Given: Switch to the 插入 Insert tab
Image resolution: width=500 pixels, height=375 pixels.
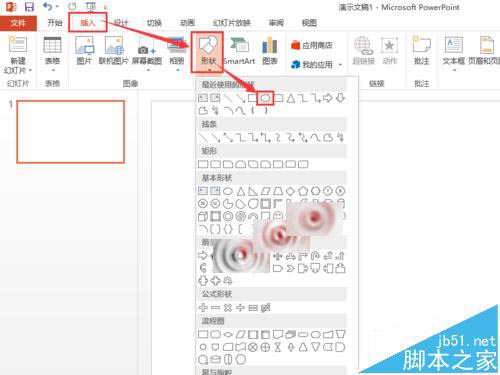Looking at the screenshot, I should [88, 23].
